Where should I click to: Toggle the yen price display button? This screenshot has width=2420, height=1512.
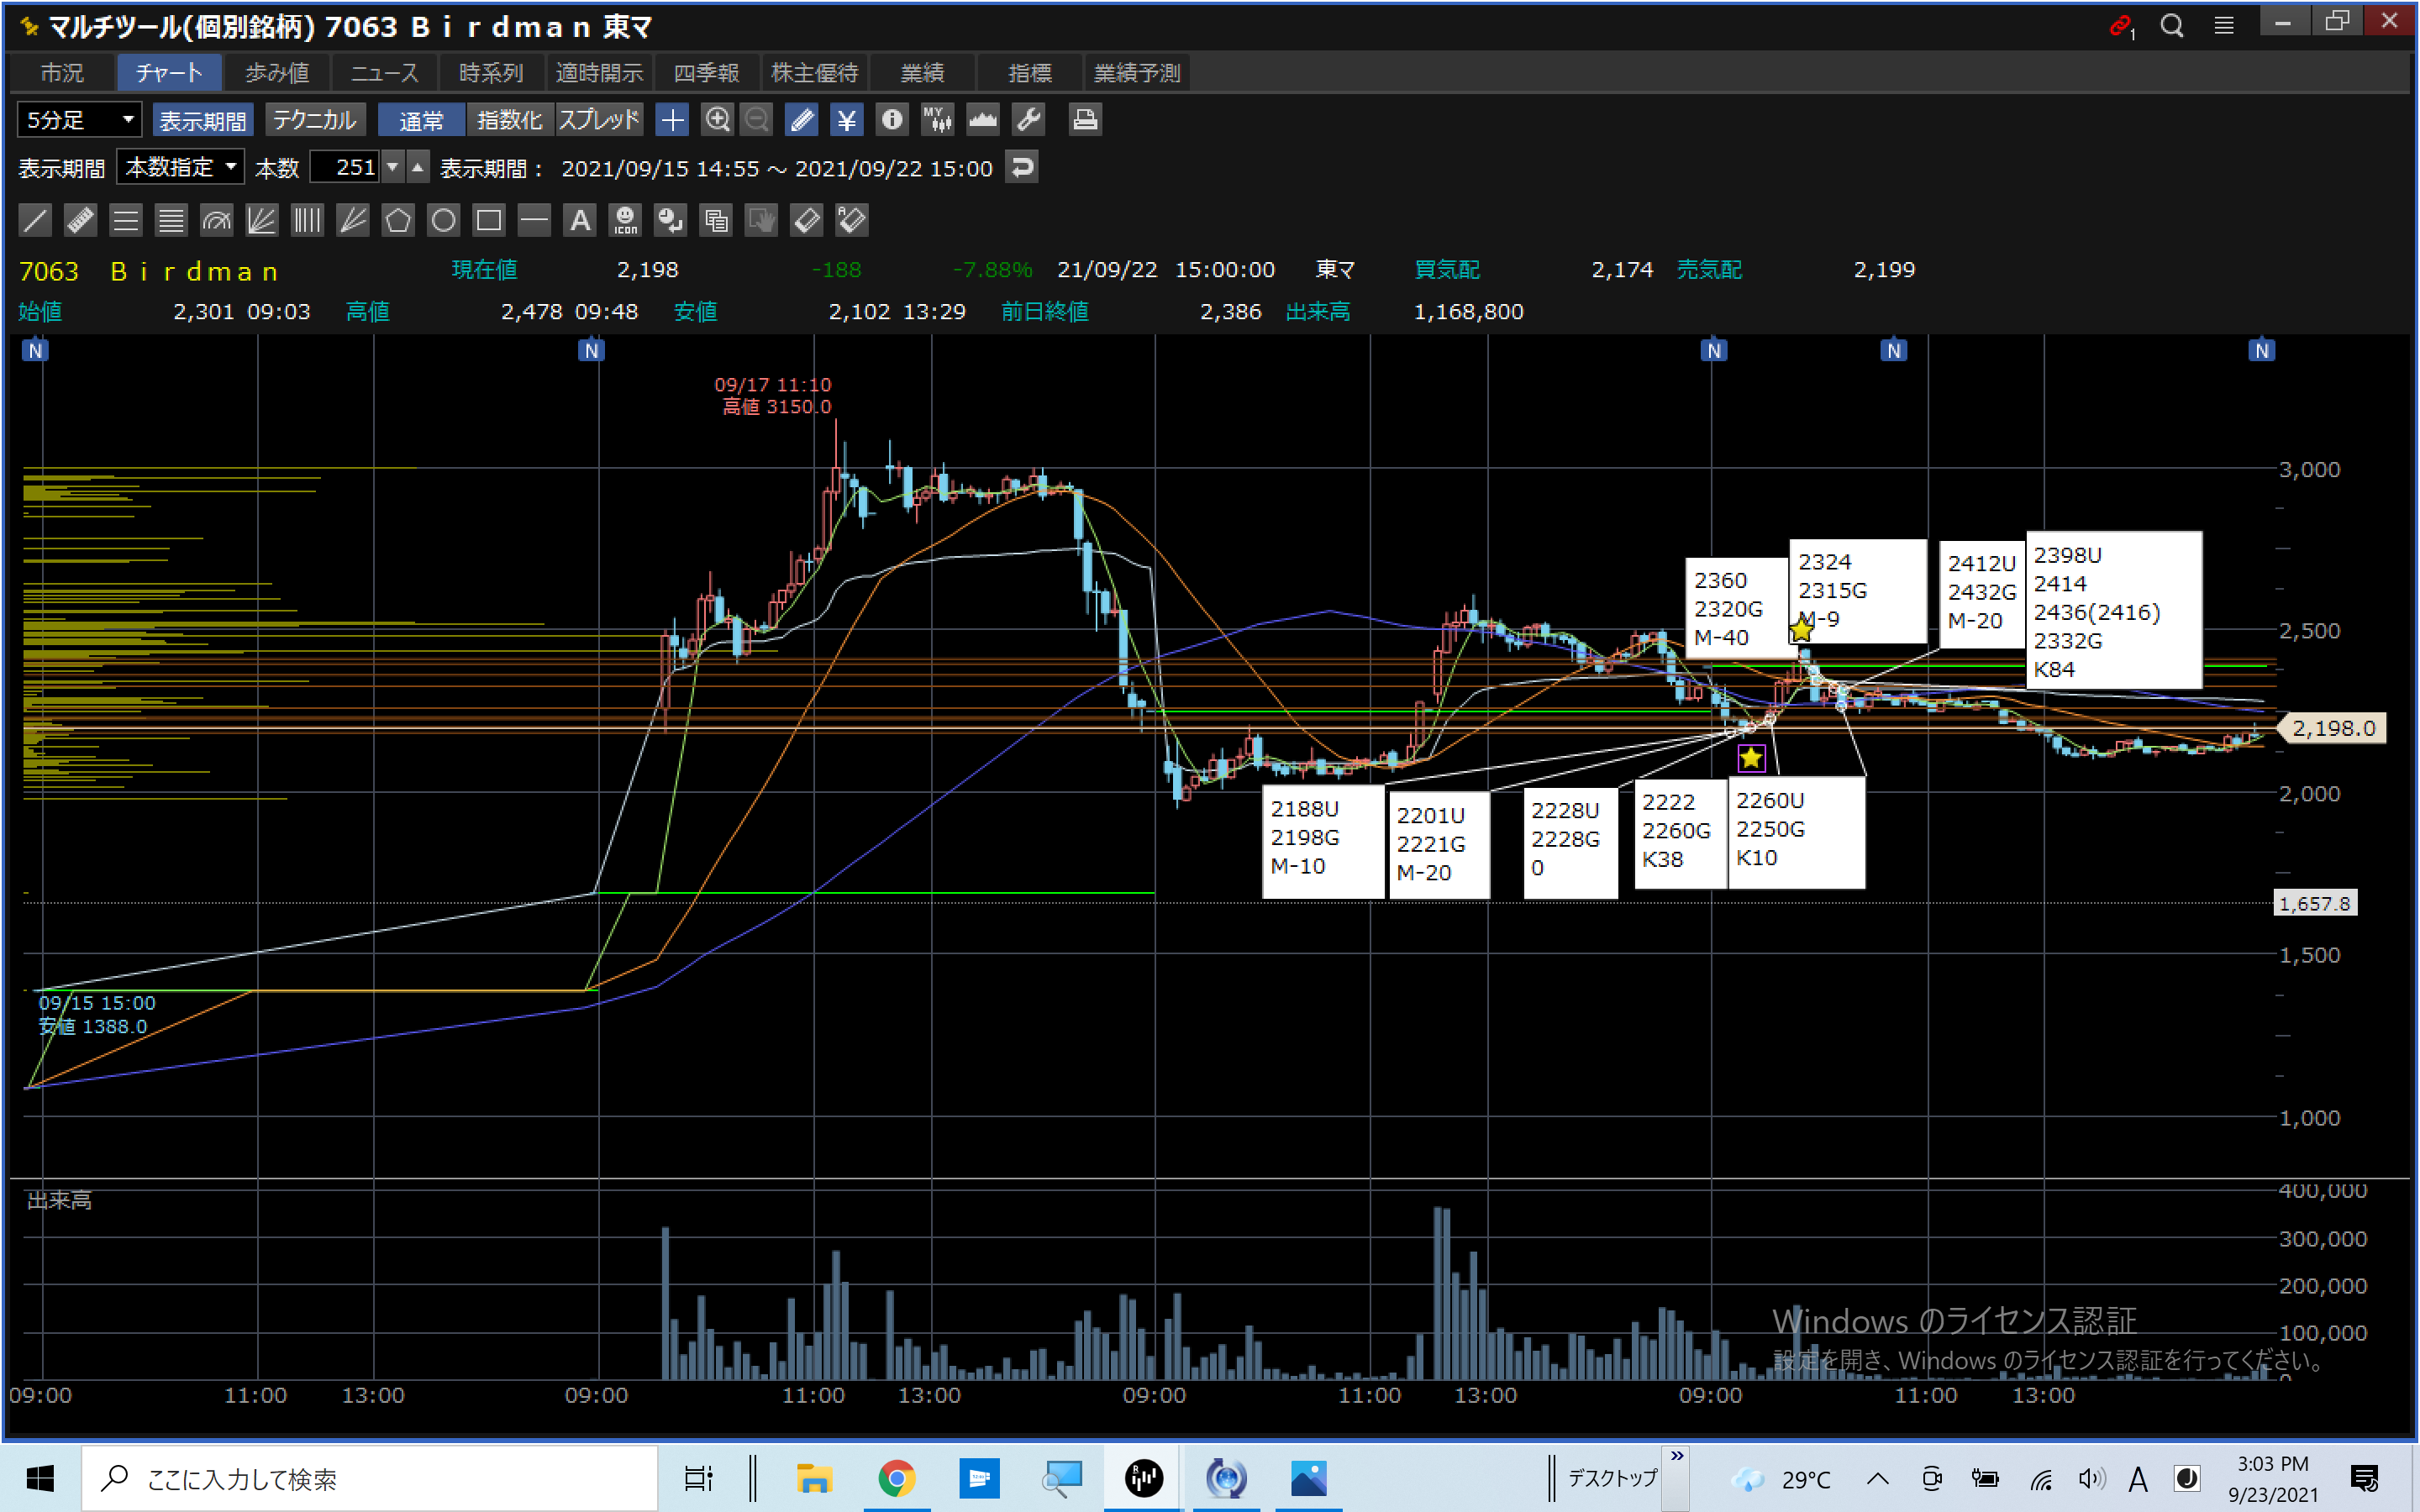[x=847, y=120]
